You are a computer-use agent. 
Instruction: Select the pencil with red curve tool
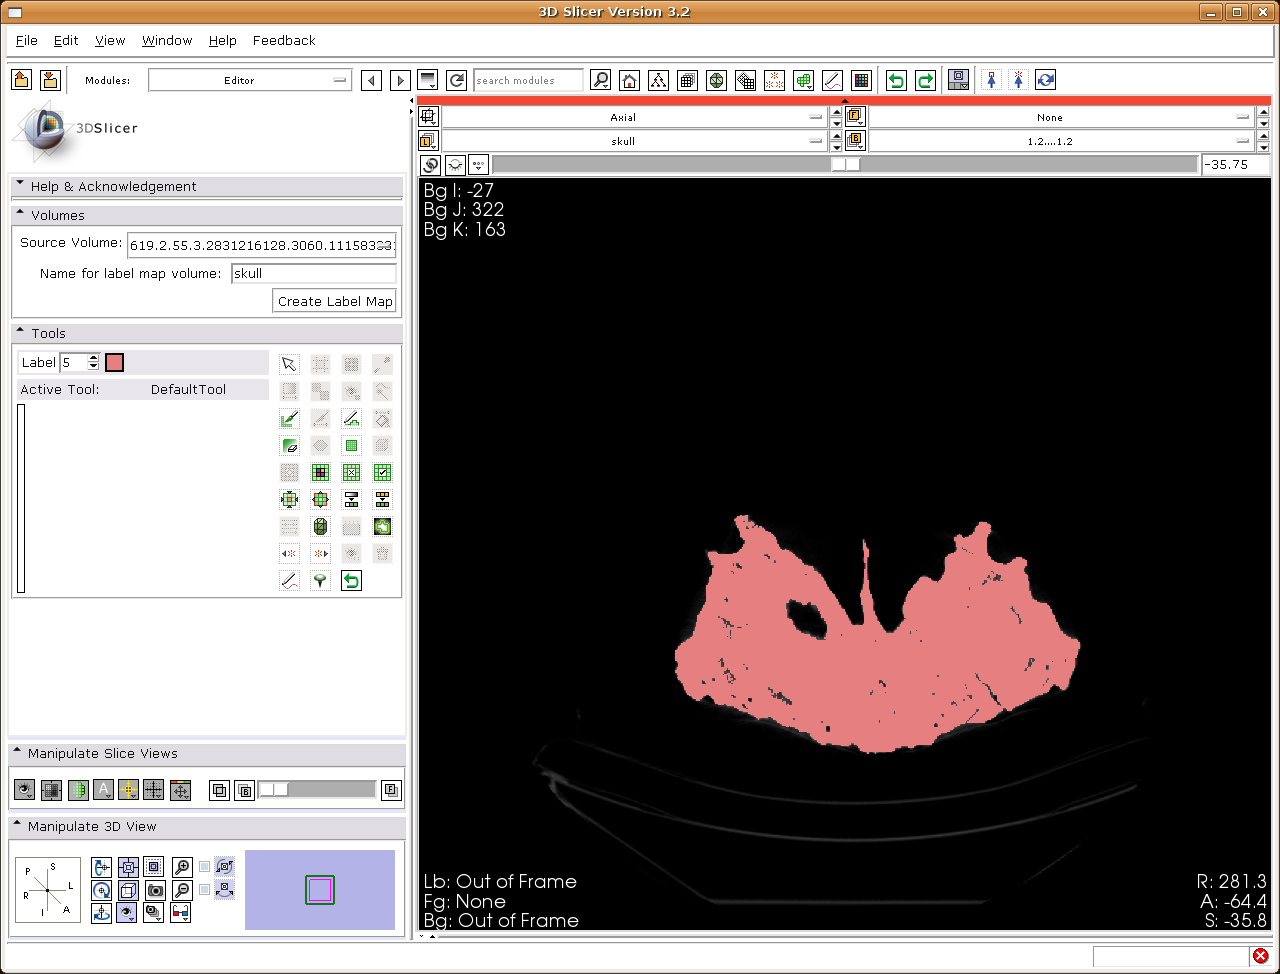click(289, 580)
